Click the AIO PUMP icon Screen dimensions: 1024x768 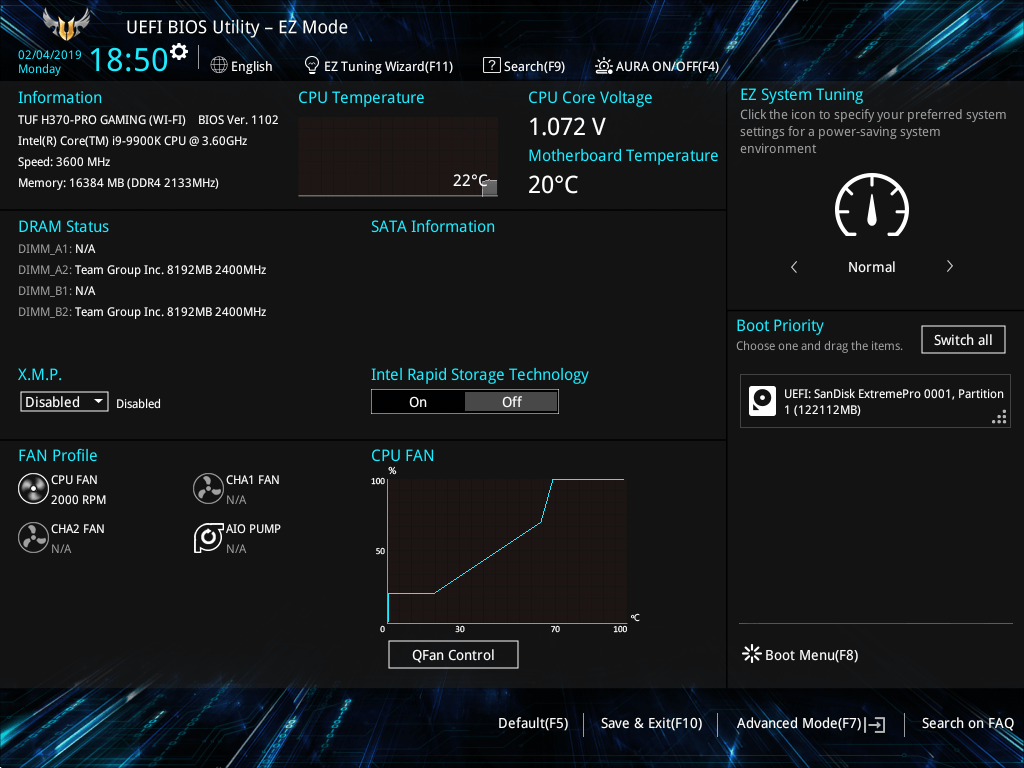coord(208,538)
